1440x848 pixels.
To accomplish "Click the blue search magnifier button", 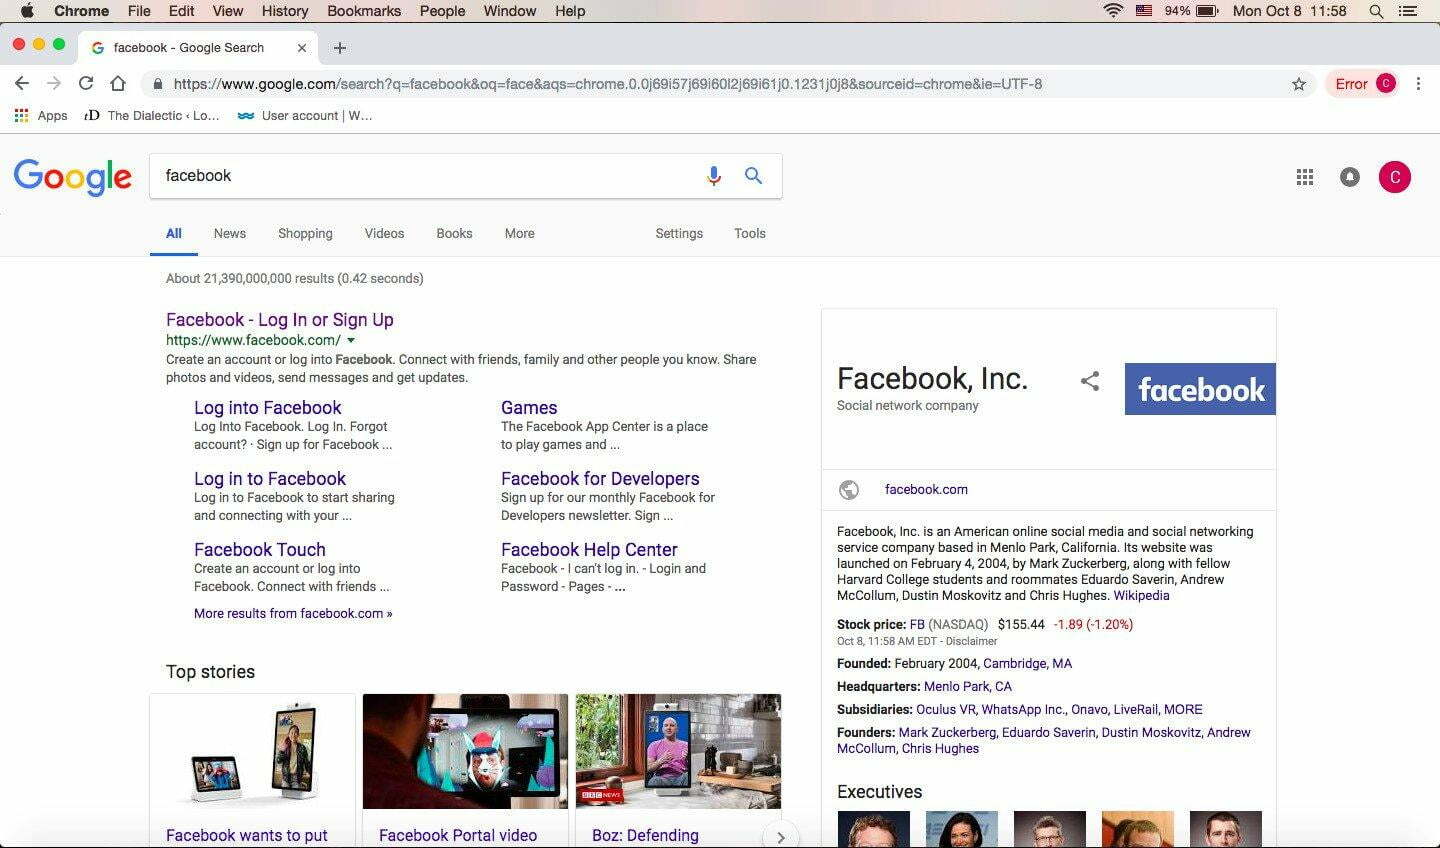I will 753,176.
